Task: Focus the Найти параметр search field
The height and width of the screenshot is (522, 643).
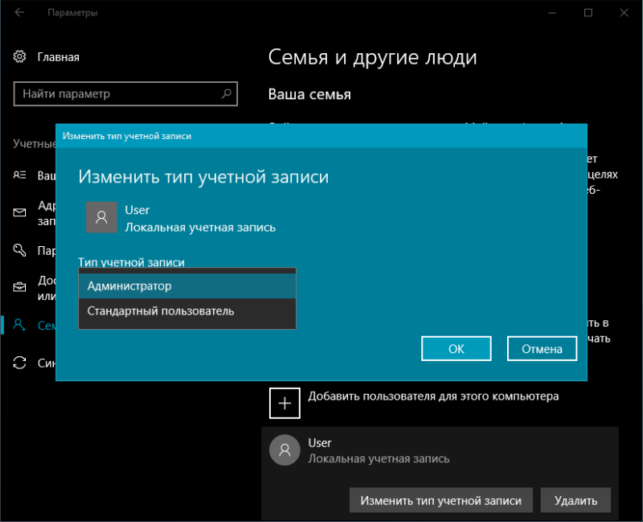Action: pyautogui.click(x=125, y=94)
